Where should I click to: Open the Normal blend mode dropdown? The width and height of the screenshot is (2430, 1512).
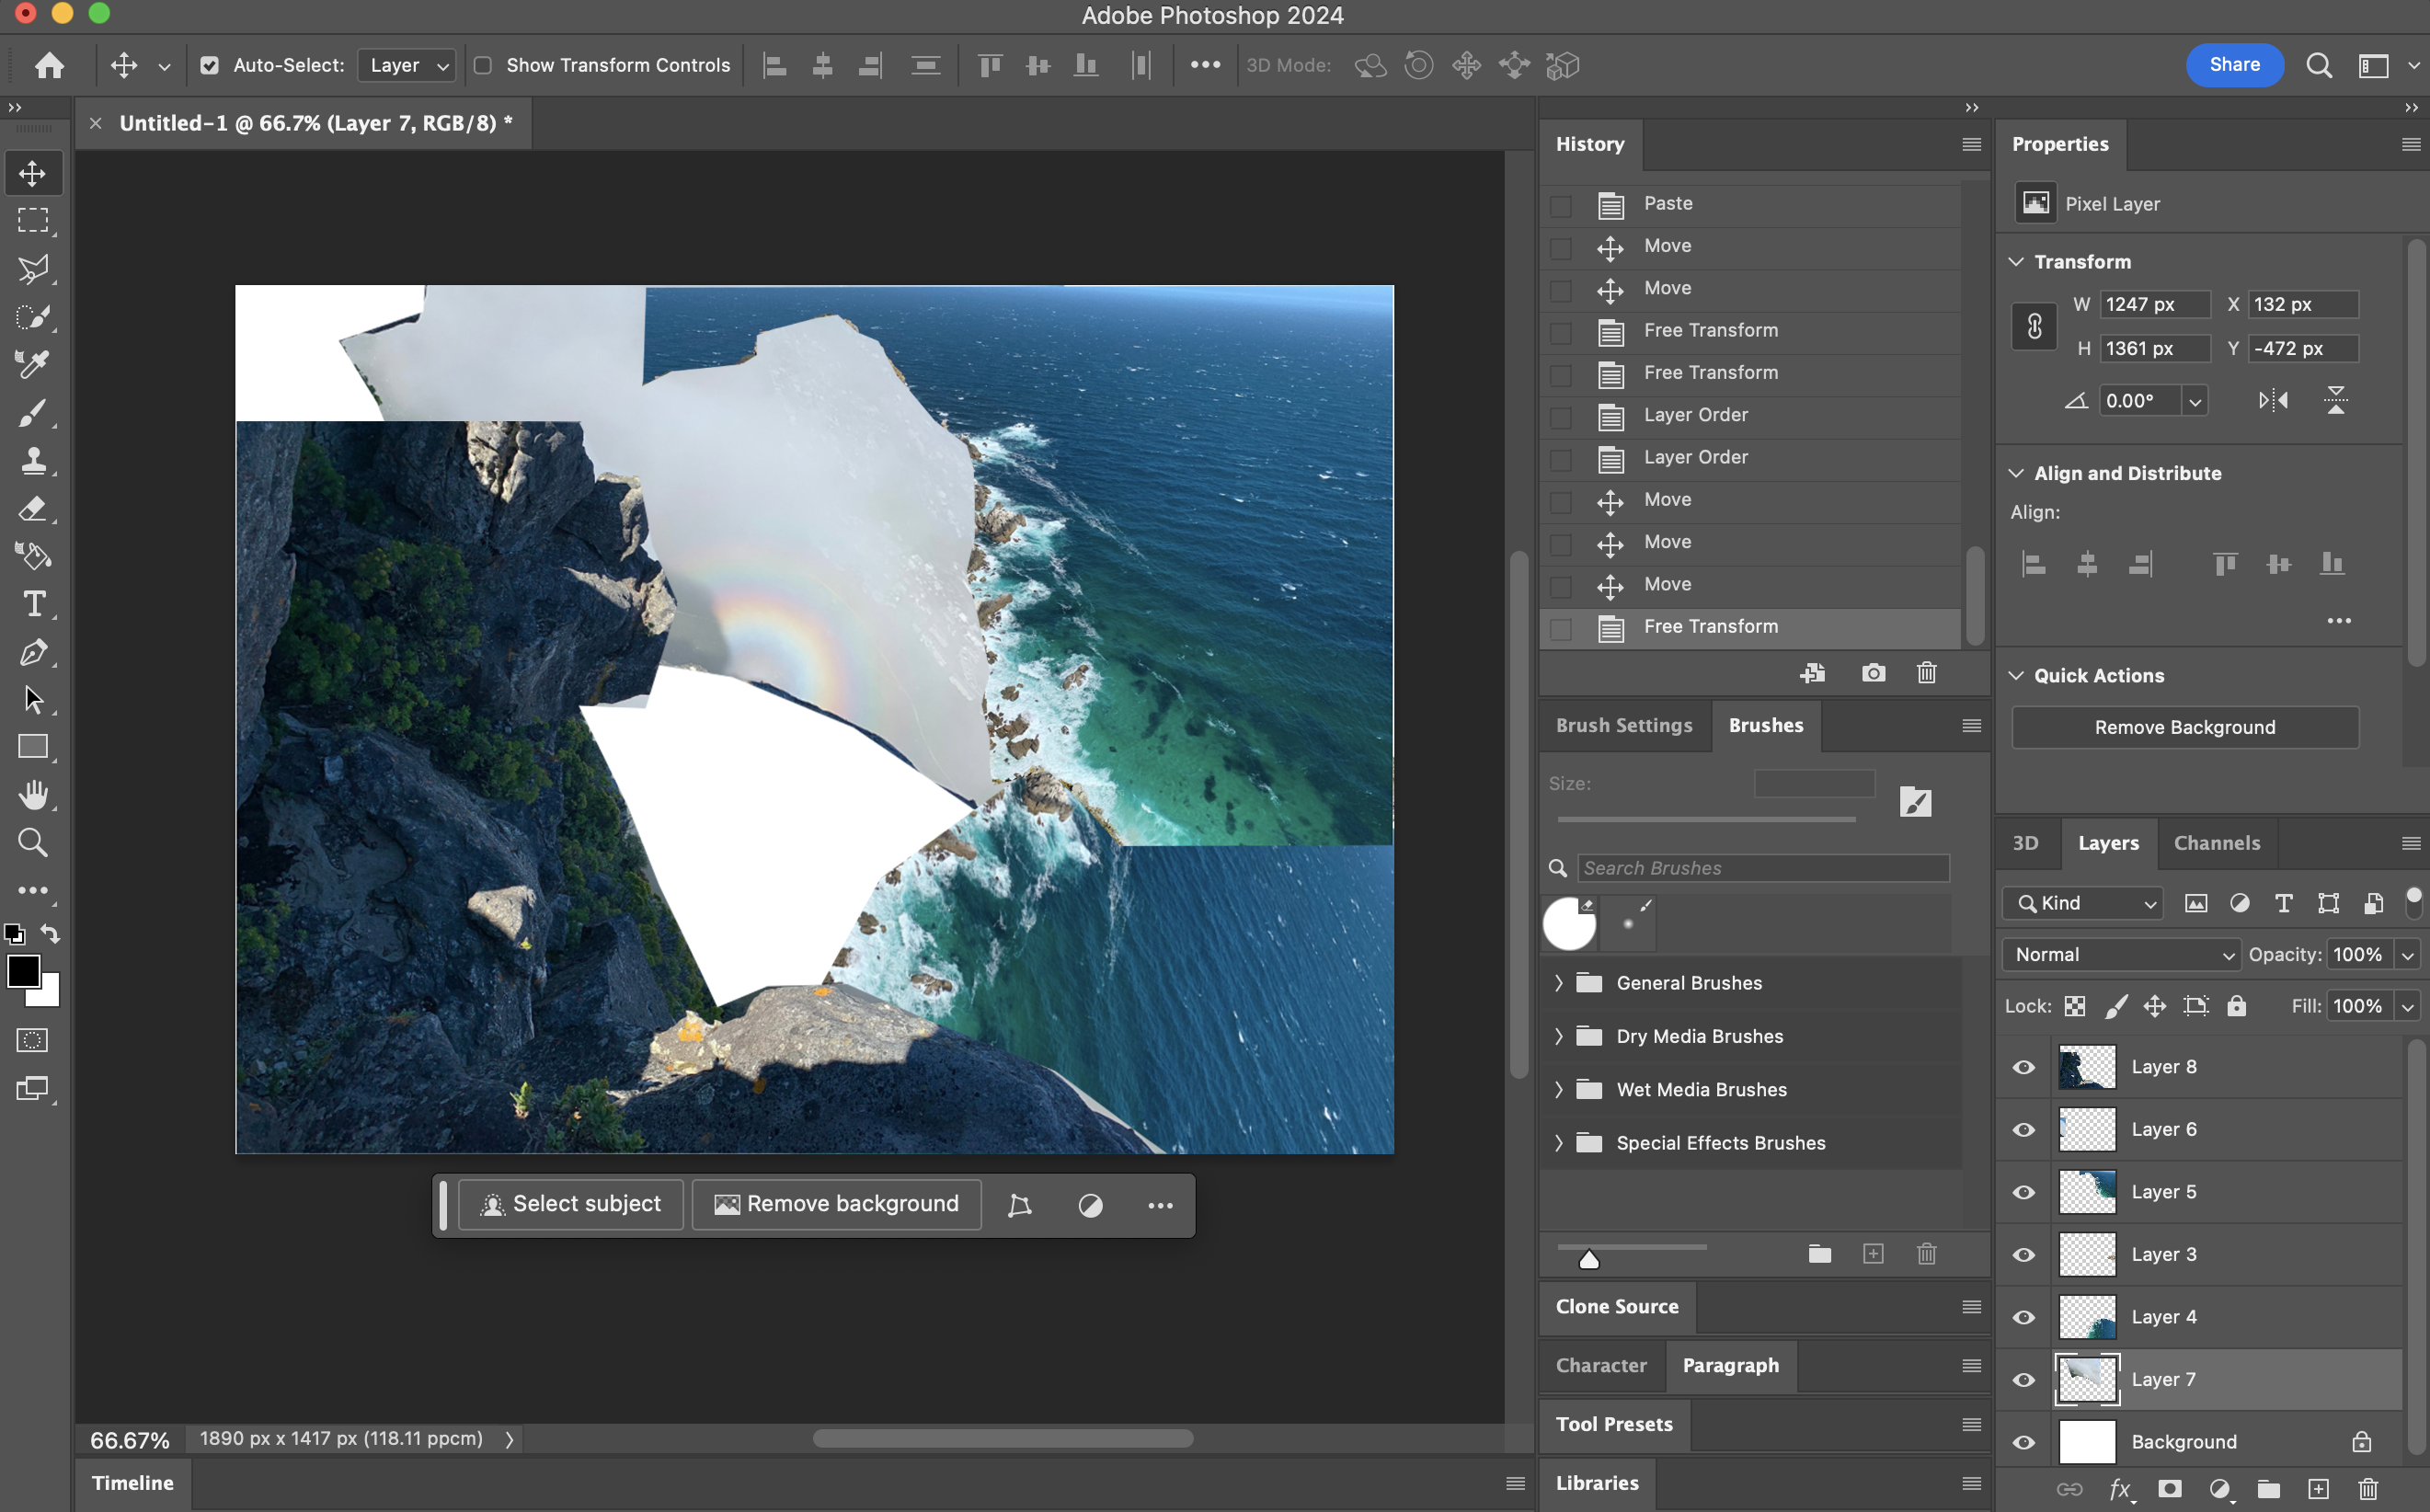[2120, 955]
